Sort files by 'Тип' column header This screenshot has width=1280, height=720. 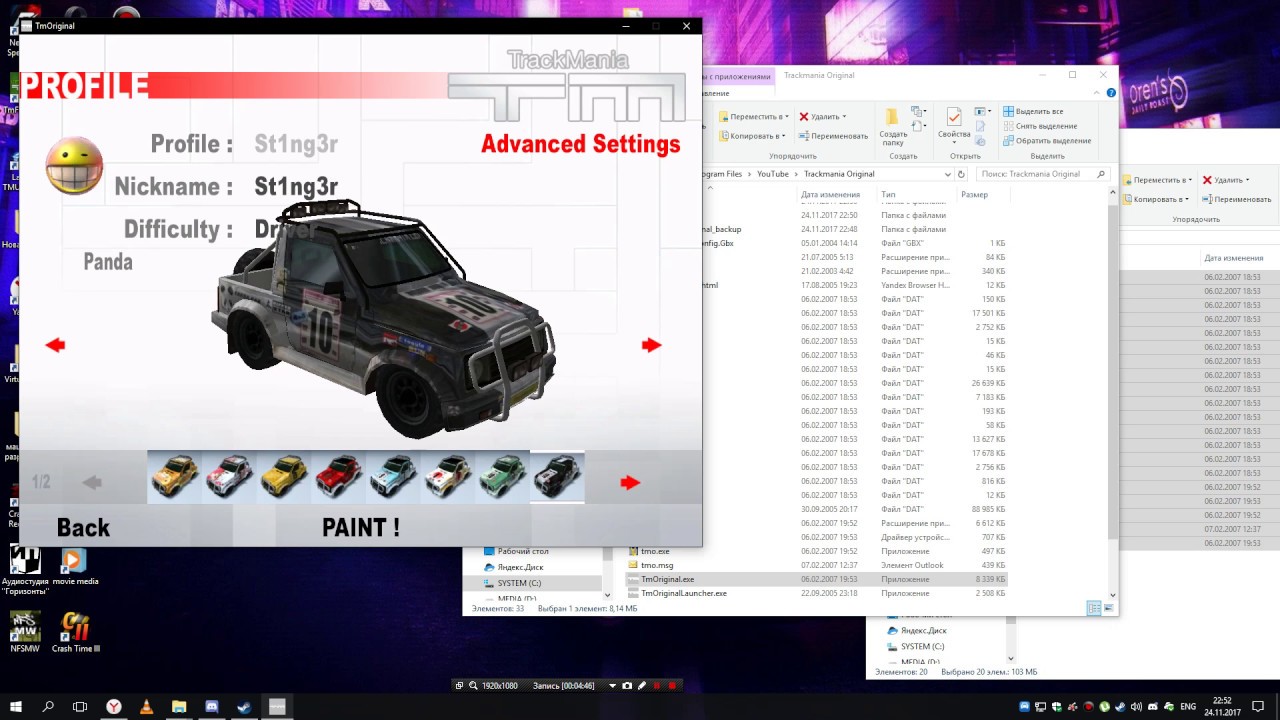pos(888,195)
